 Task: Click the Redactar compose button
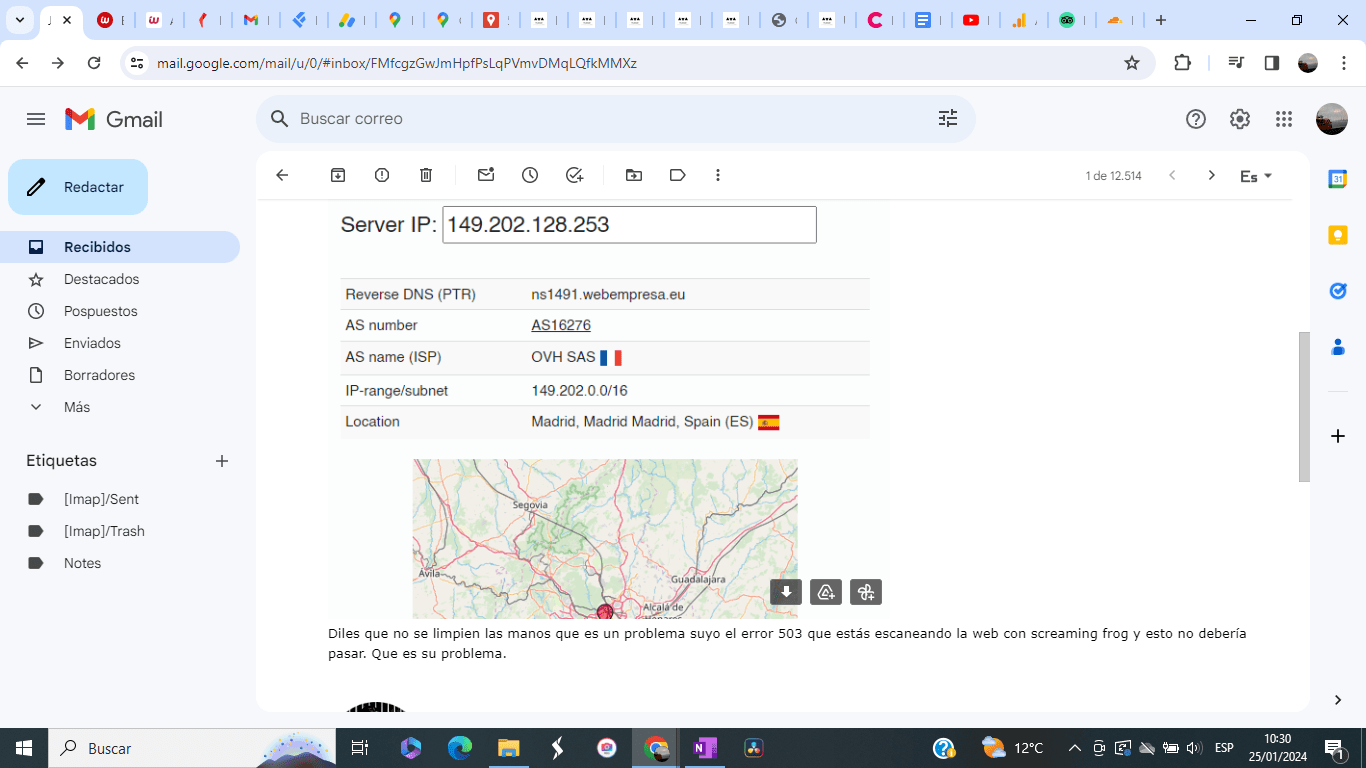click(78, 187)
